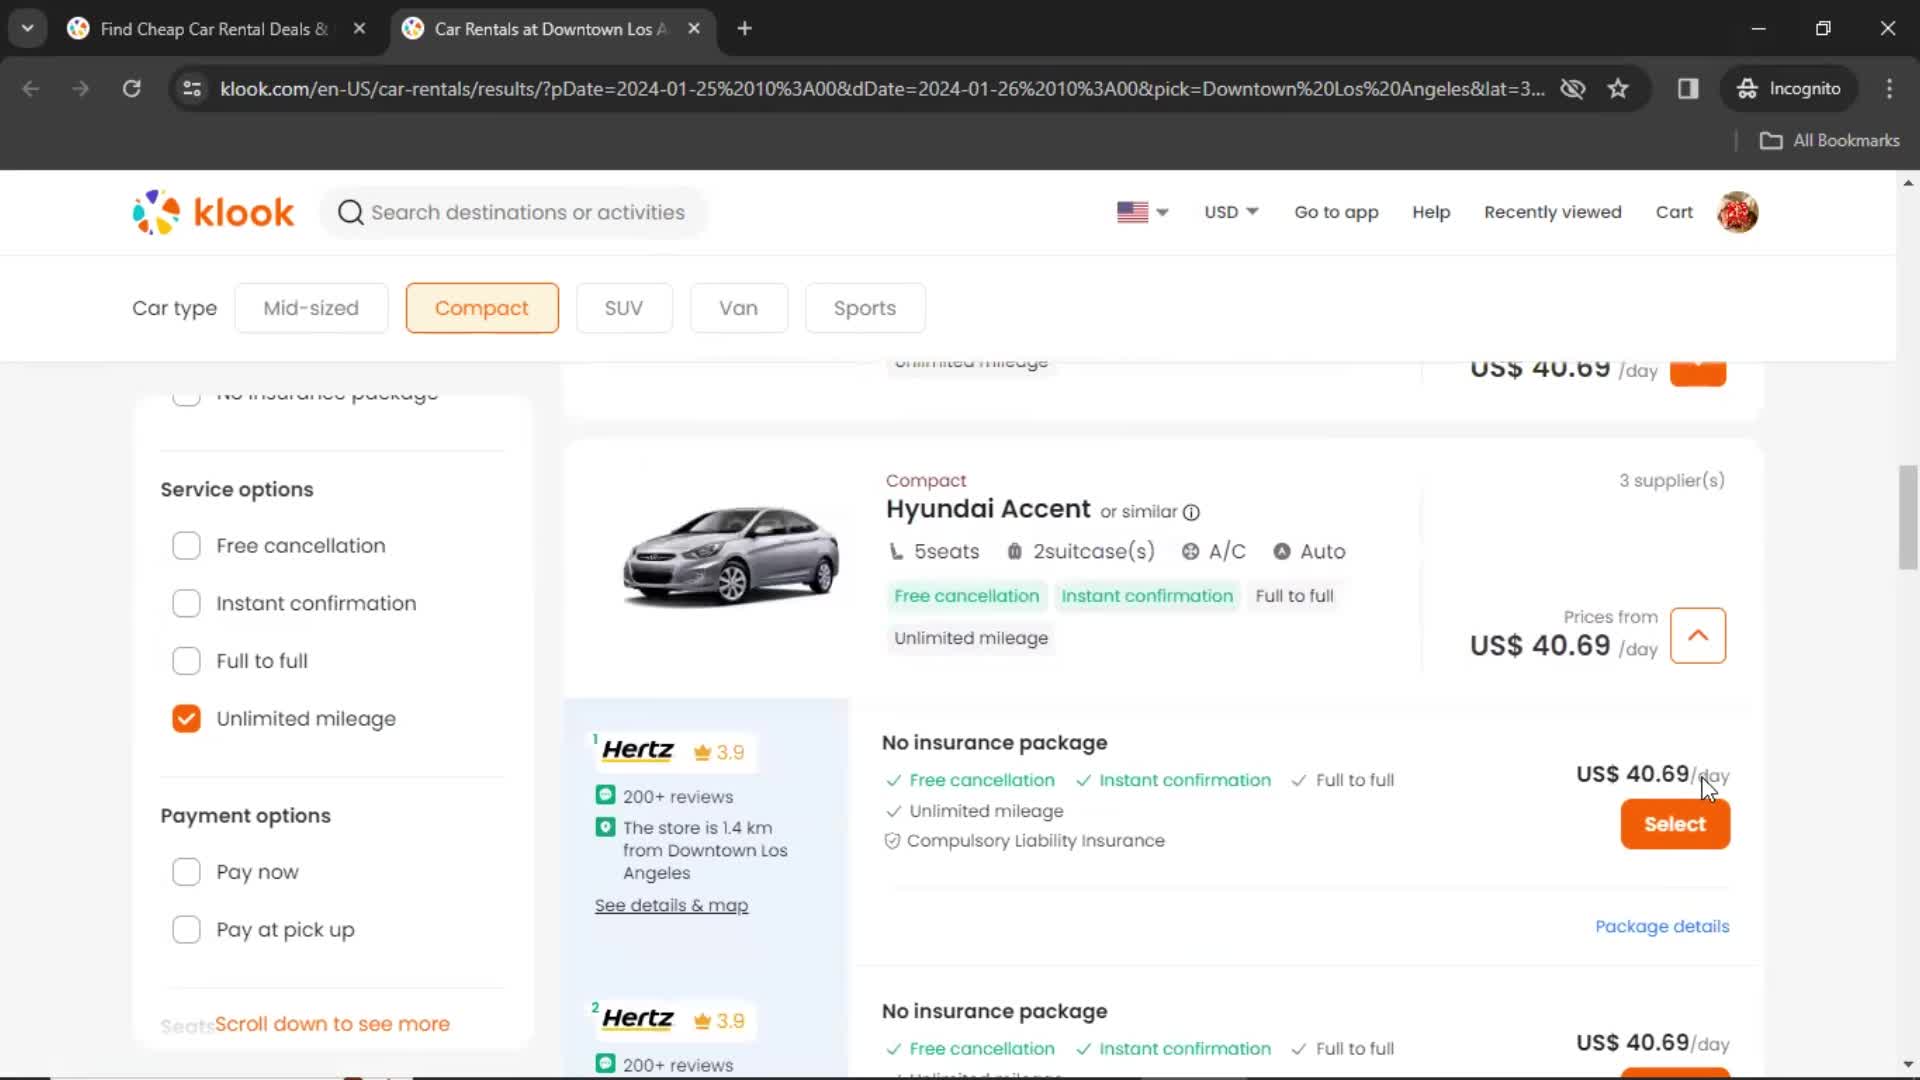The height and width of the screenshot is (1080, 1920).
Task: Click the US flag language selector icon
Action: click(1131, 211)
